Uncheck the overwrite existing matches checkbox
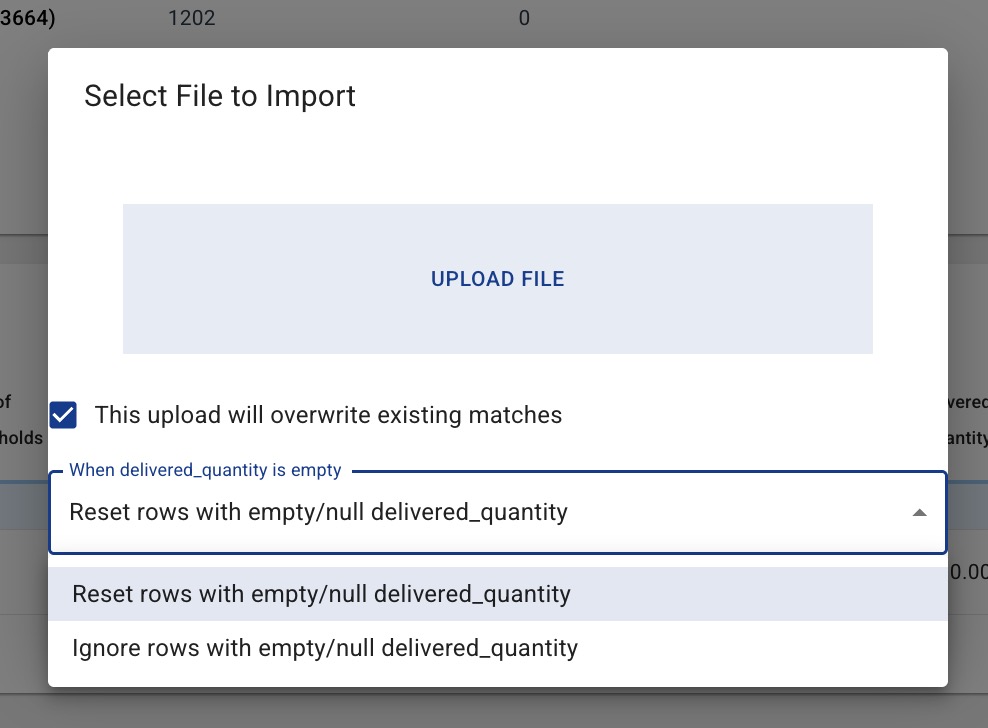988x728 pixels. (63, 415)
